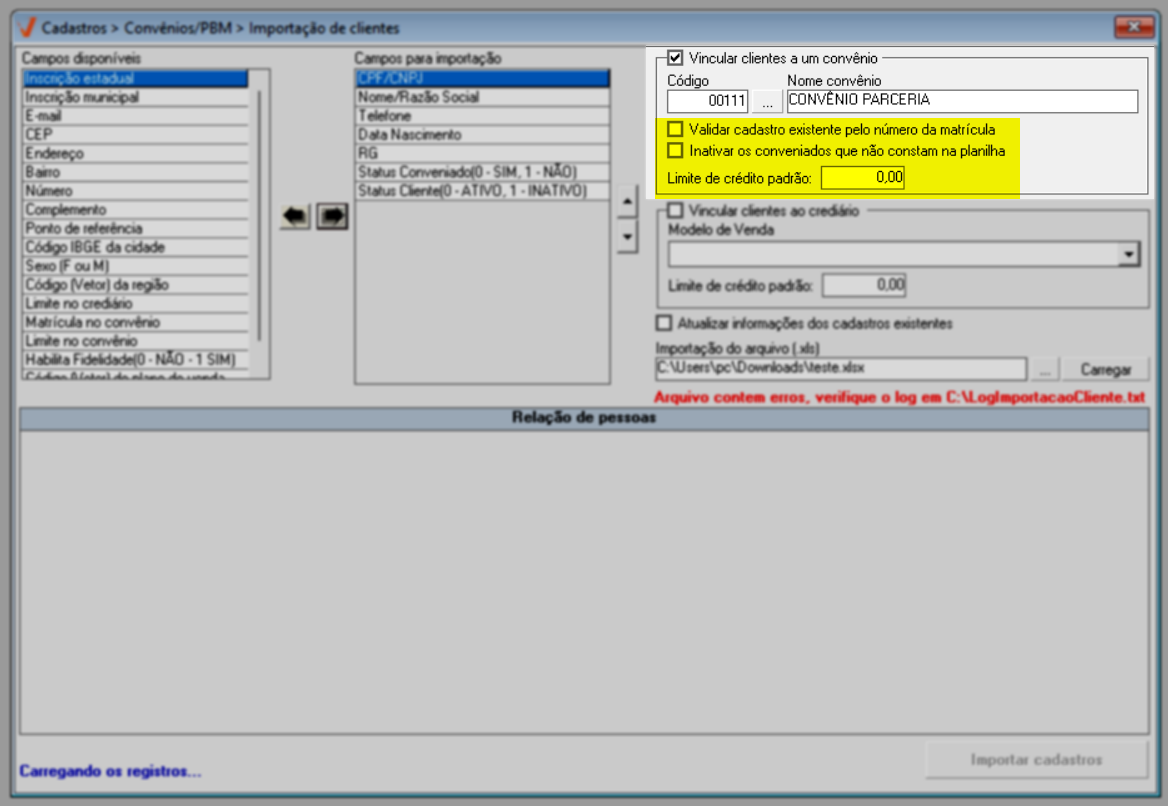The height and width of the screenshot is (806, 1168).
Task: Click the right arrow to add field
Action: 332,217
